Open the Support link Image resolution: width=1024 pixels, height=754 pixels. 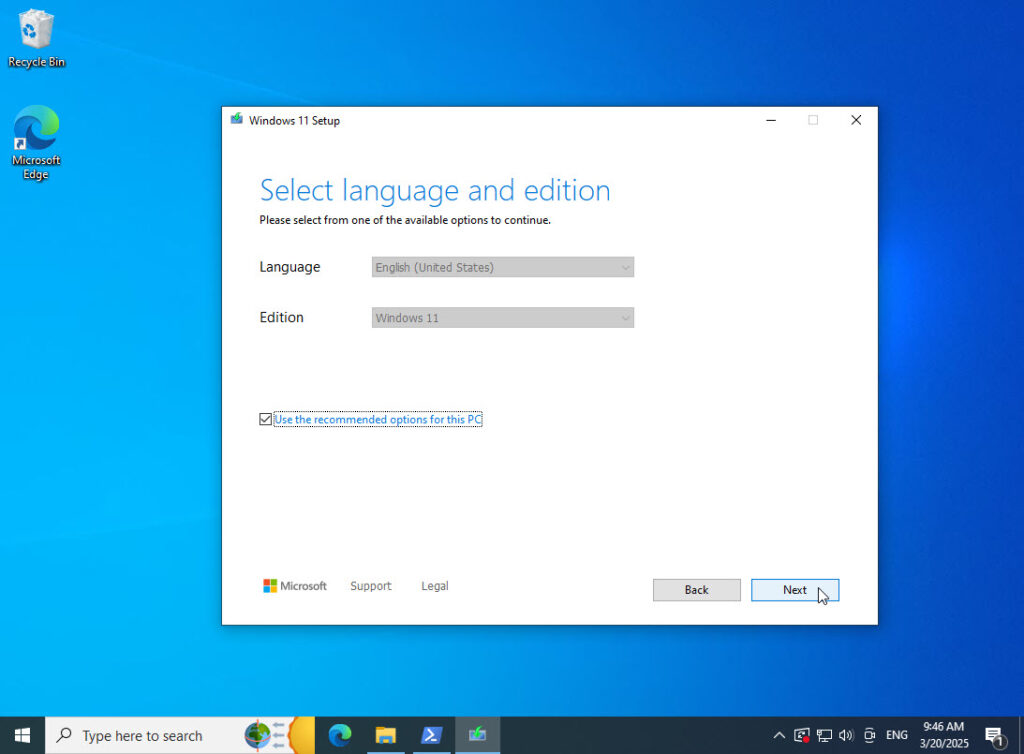pos(370,586)
